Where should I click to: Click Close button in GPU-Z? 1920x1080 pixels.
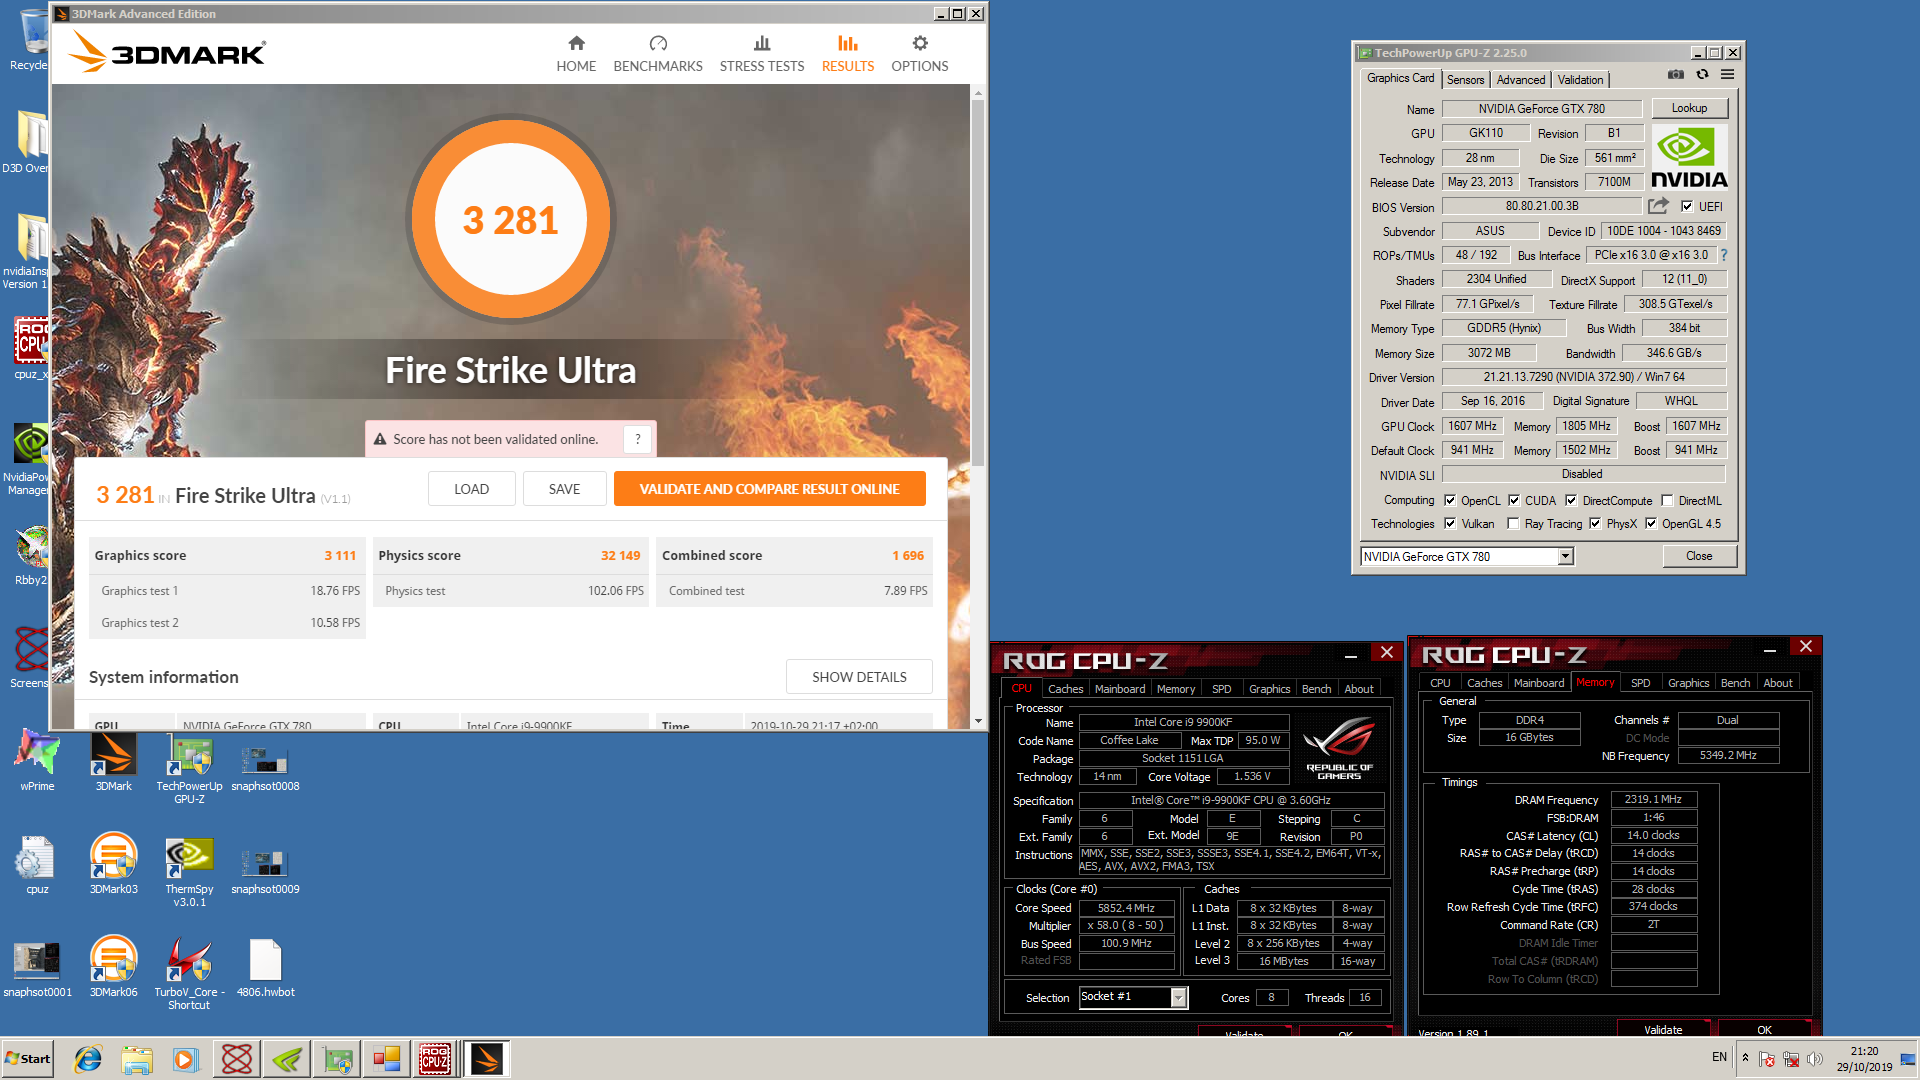click(x=1699, y=556)
